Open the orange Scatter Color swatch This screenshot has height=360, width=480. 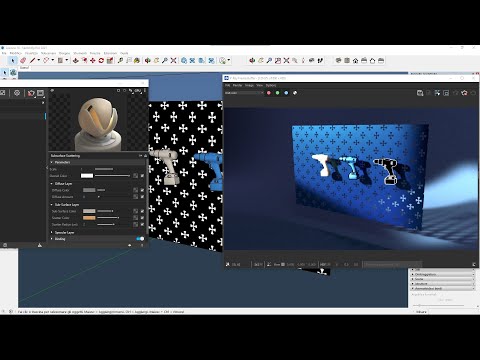click(x=89, y=218)
